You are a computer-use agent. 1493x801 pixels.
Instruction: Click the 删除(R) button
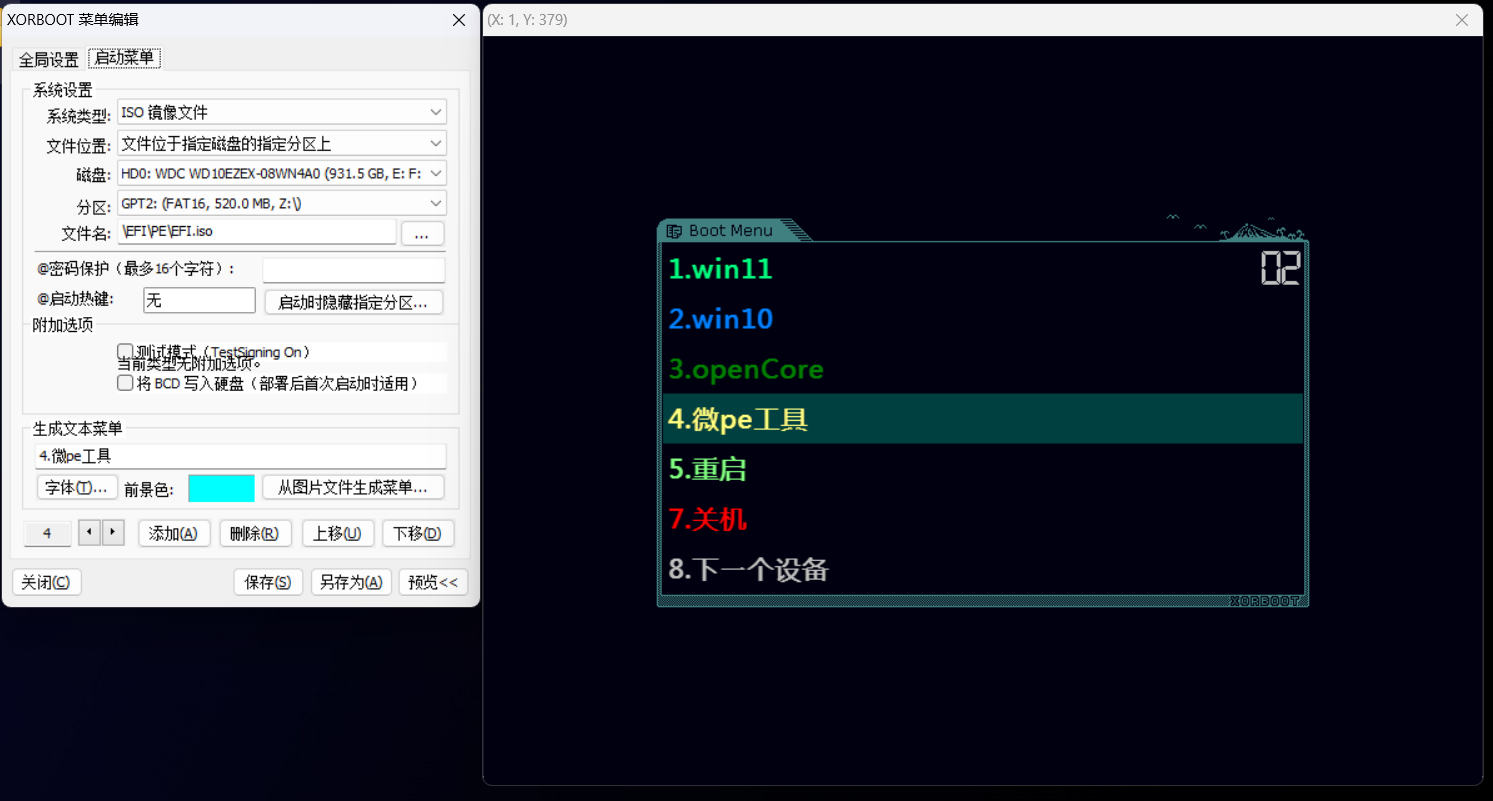(255, 533)
